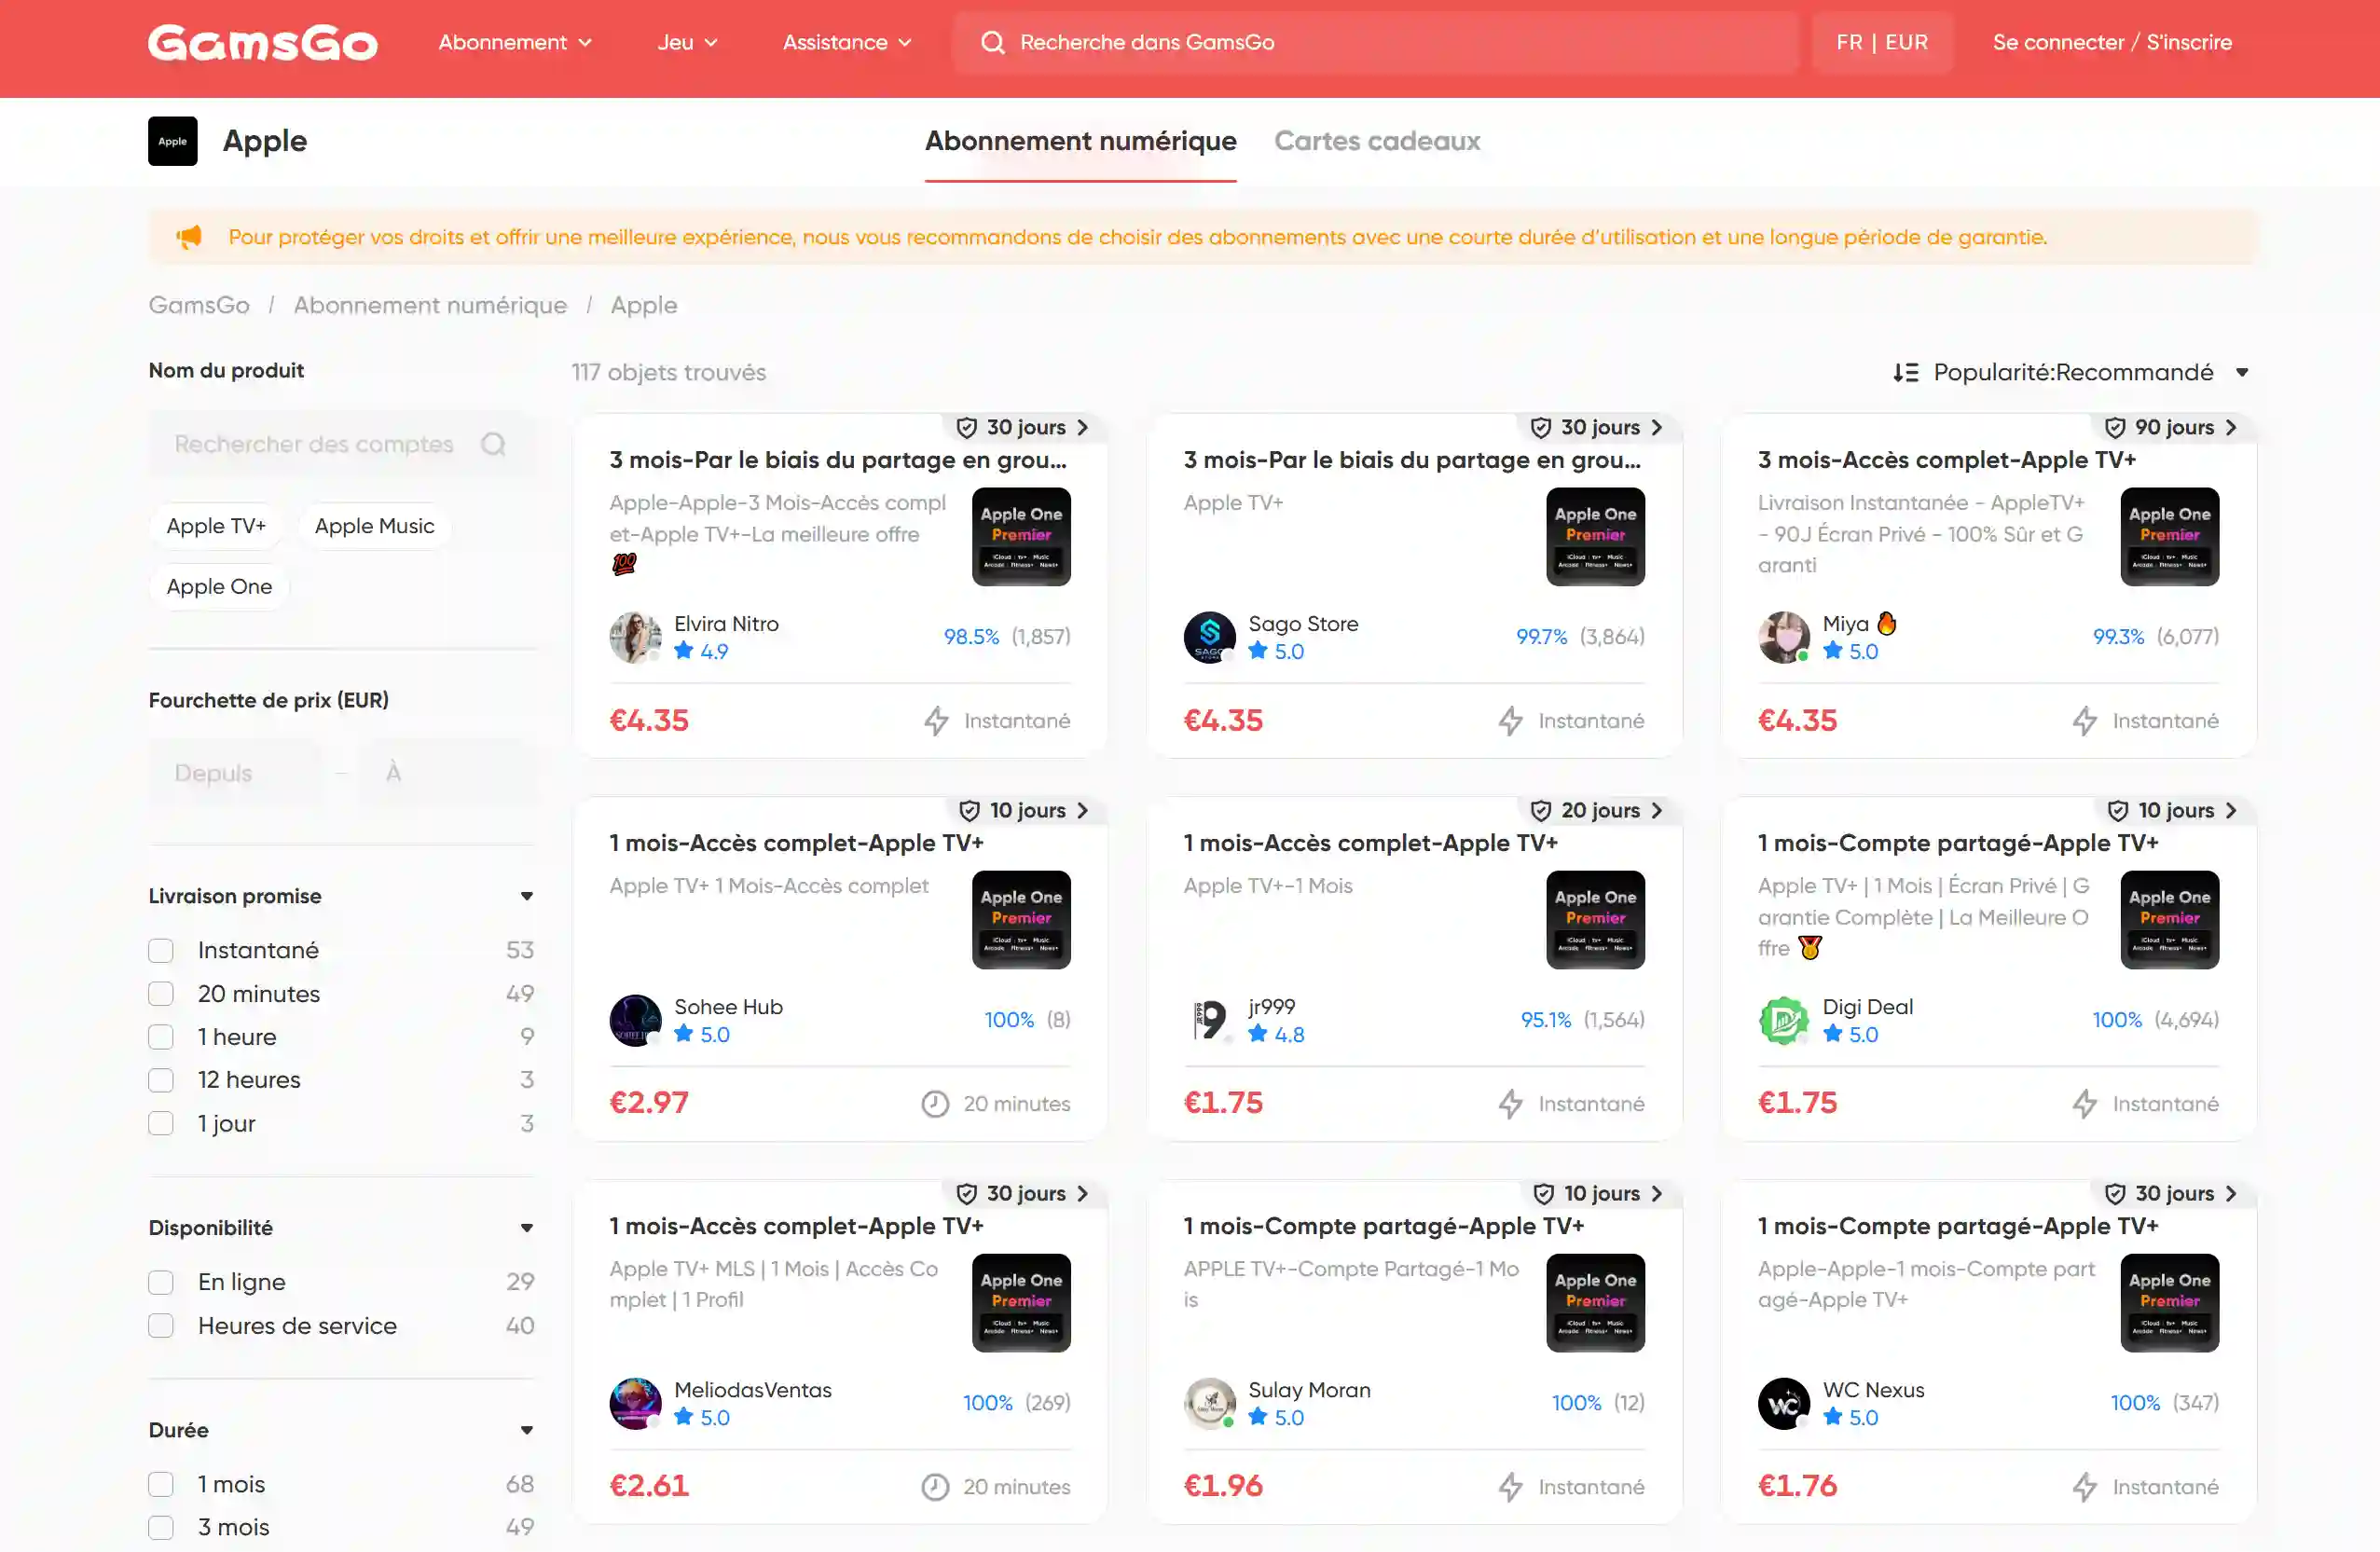Screen dimensions: 2380x1552
Task: Select the Apple One product tag
Action: point(219,587)
